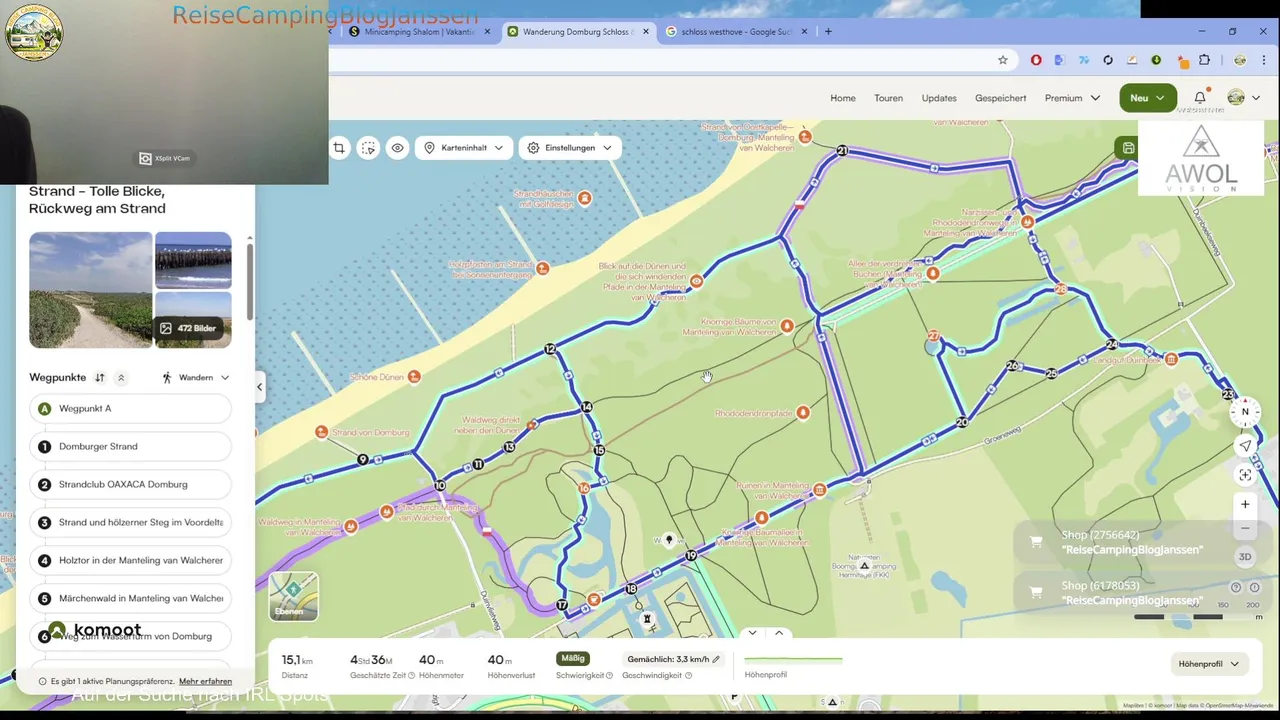The height and width of the screenshot is (720, 1280).
Task: Save the tour with green floppy icon
Action: click(x=1128, y=148)
